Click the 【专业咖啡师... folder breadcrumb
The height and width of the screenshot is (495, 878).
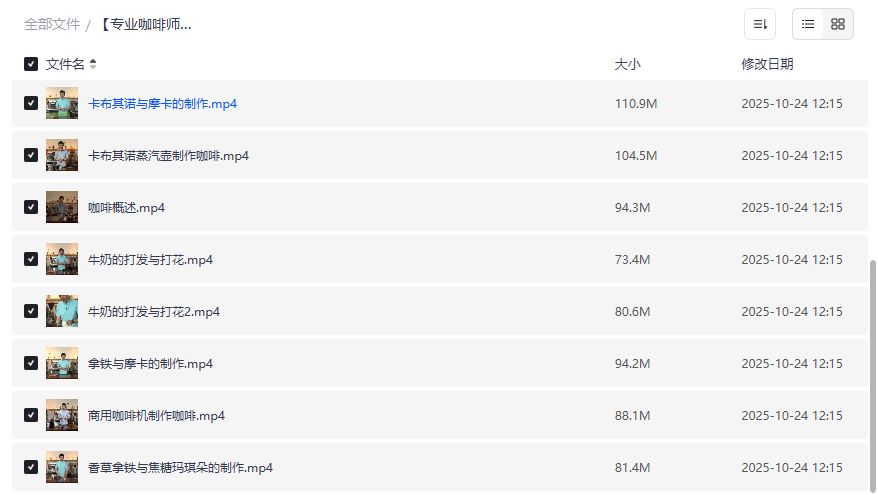pyautogui.click(x=145, y=24)
